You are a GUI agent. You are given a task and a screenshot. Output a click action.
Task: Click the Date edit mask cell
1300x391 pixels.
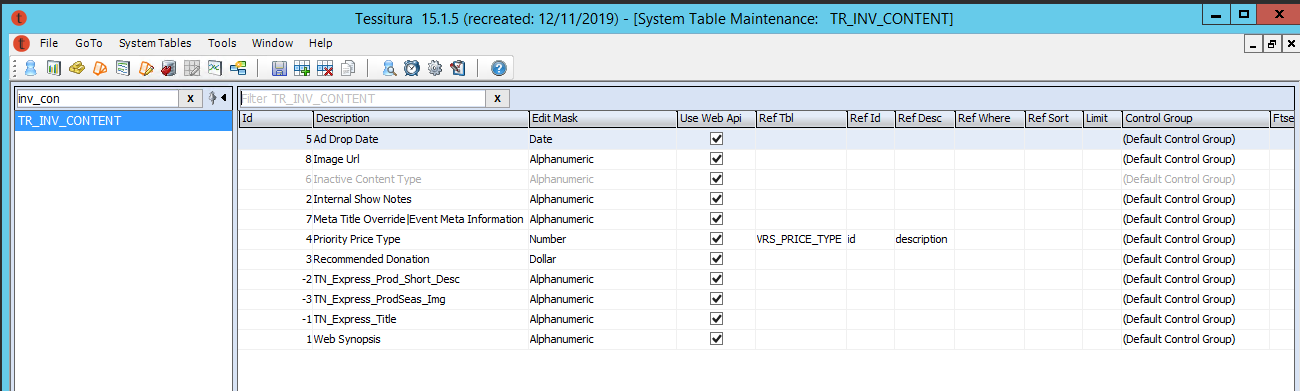coord(602,139)
